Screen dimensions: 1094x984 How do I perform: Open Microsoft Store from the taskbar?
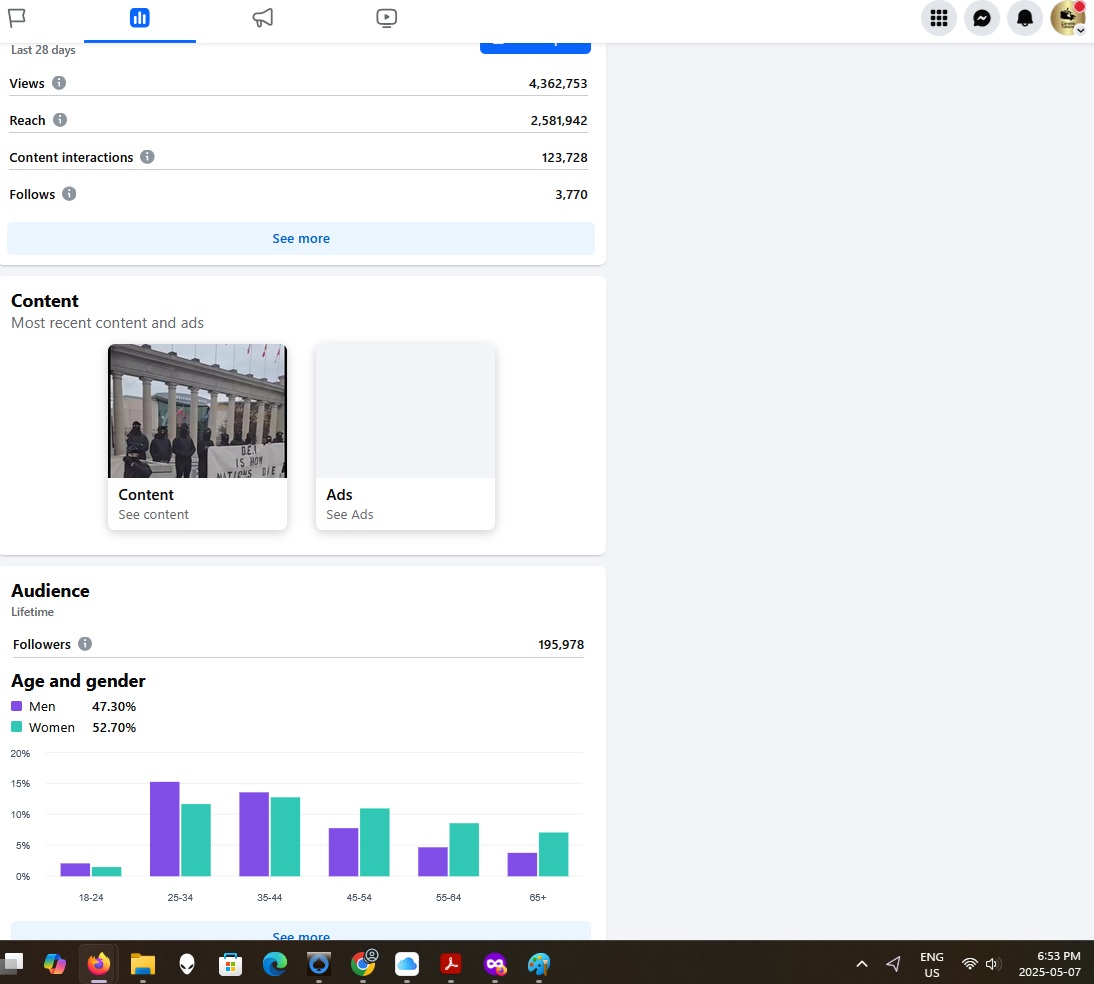click(230, 964)
